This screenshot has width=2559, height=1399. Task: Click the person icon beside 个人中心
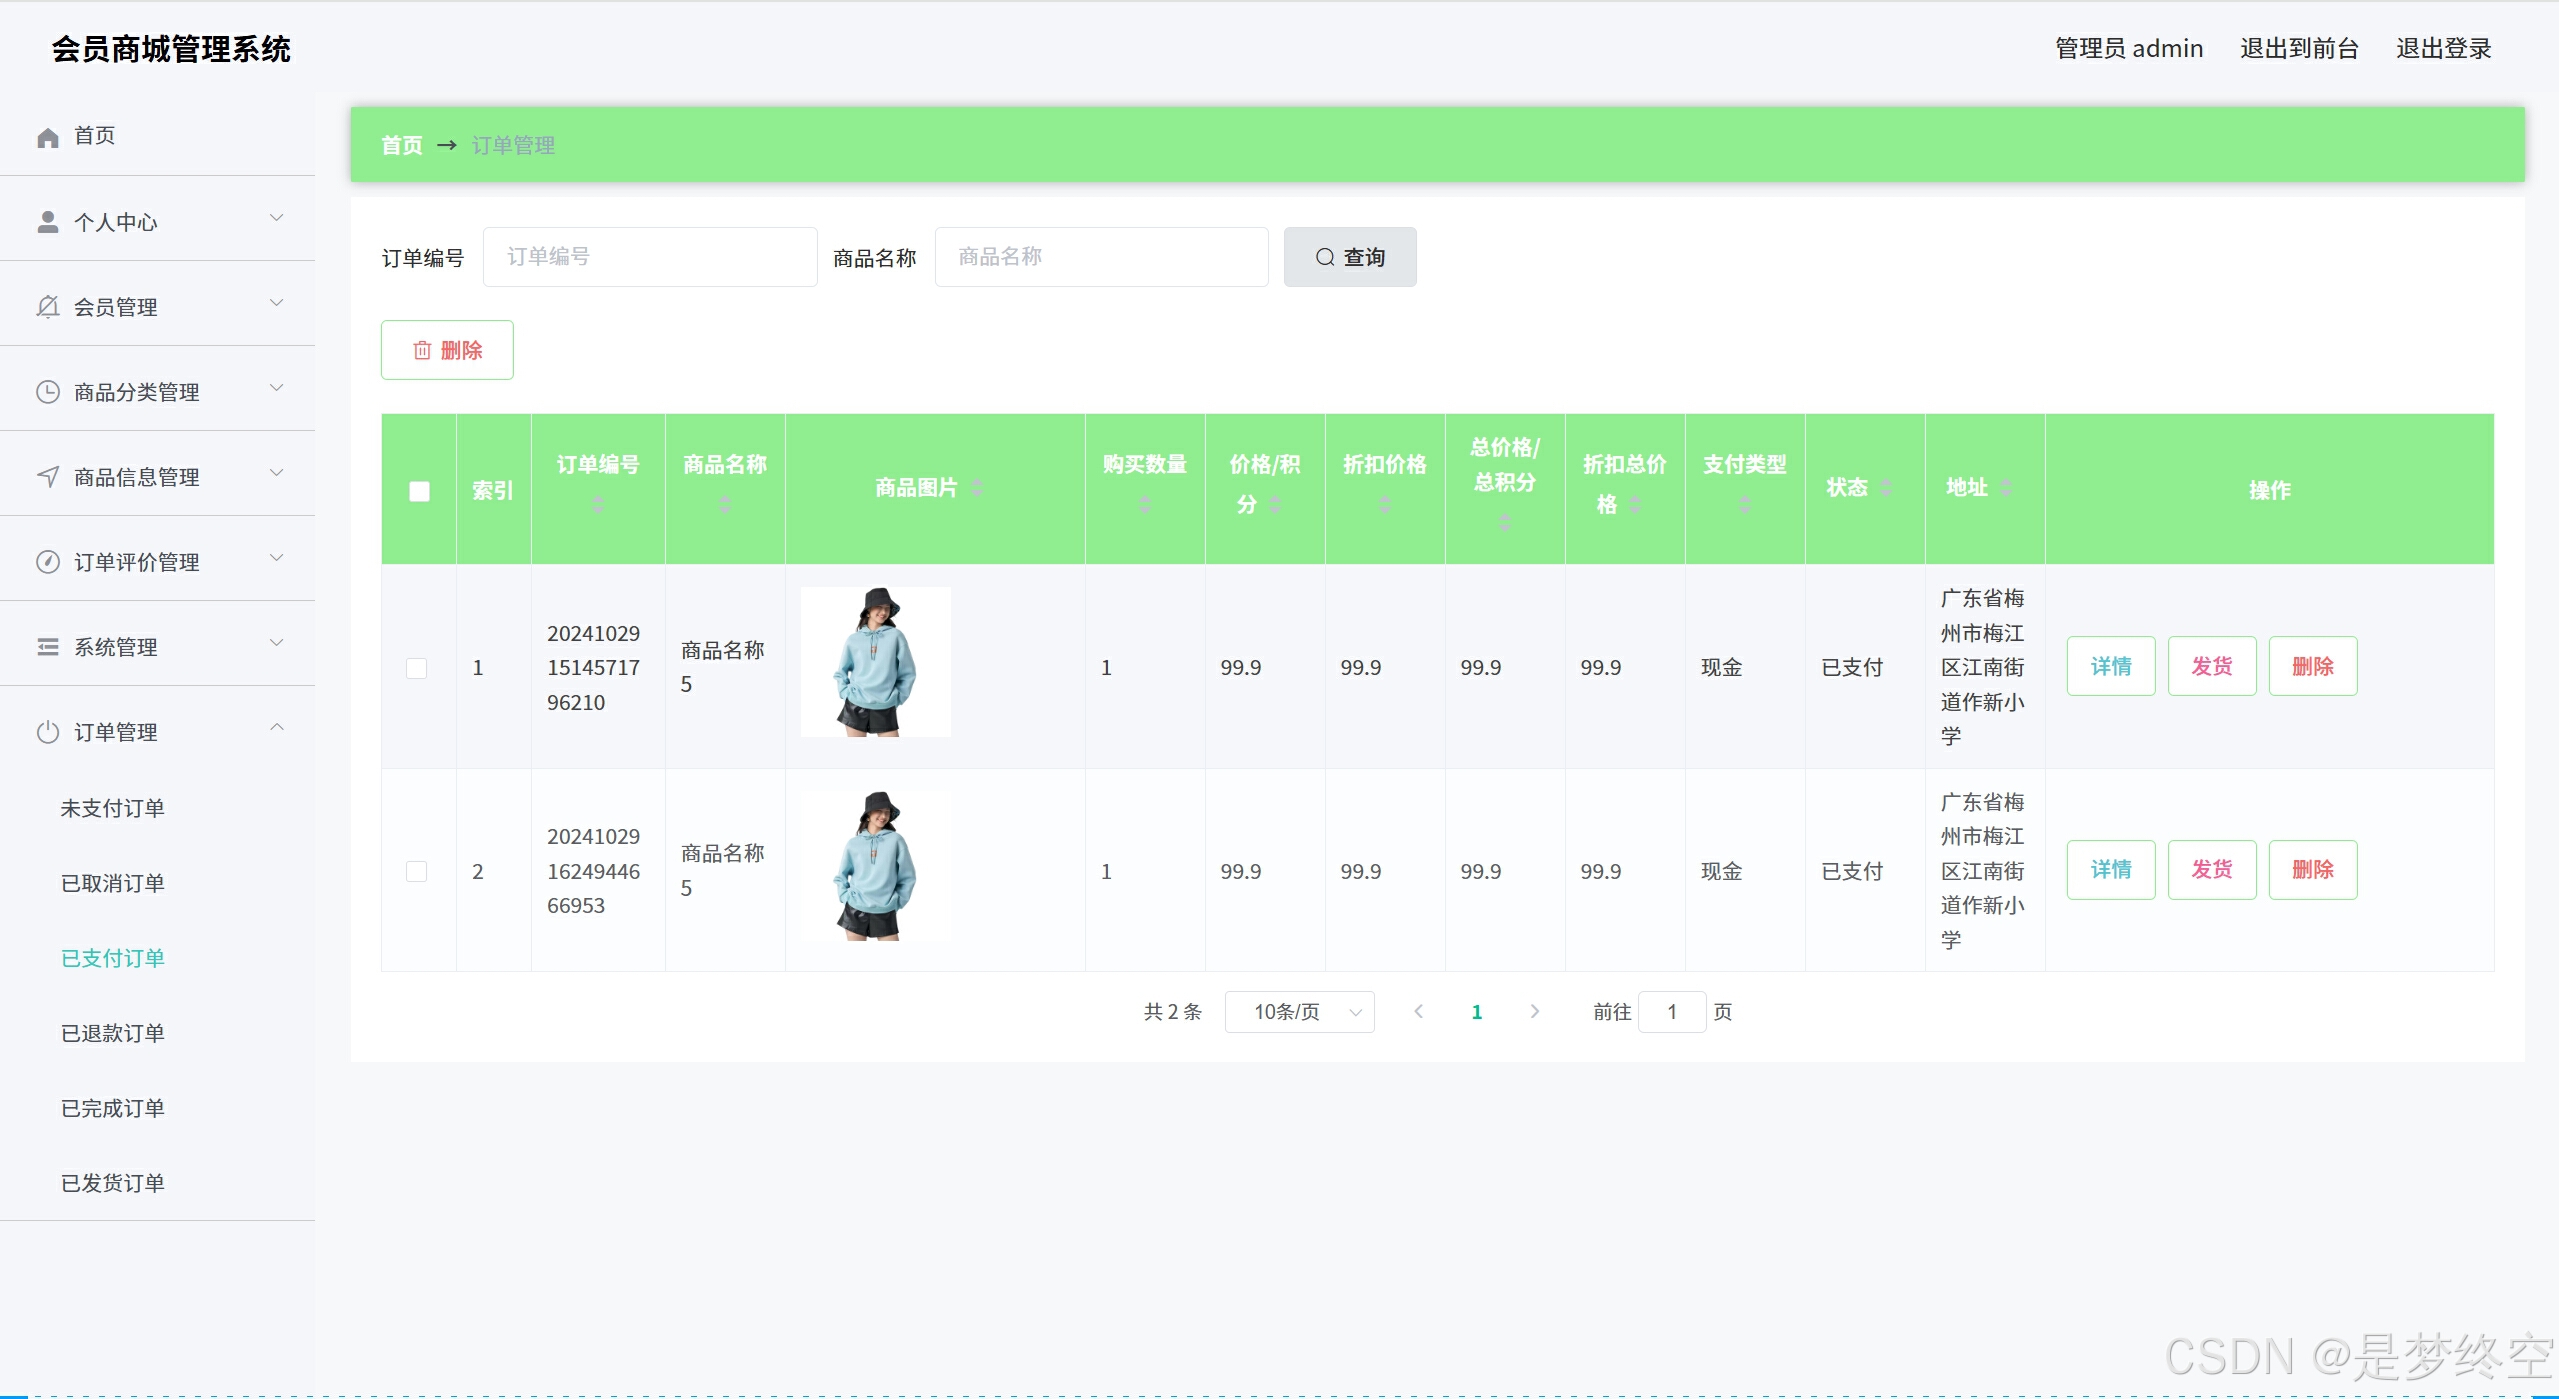[48, 222]
